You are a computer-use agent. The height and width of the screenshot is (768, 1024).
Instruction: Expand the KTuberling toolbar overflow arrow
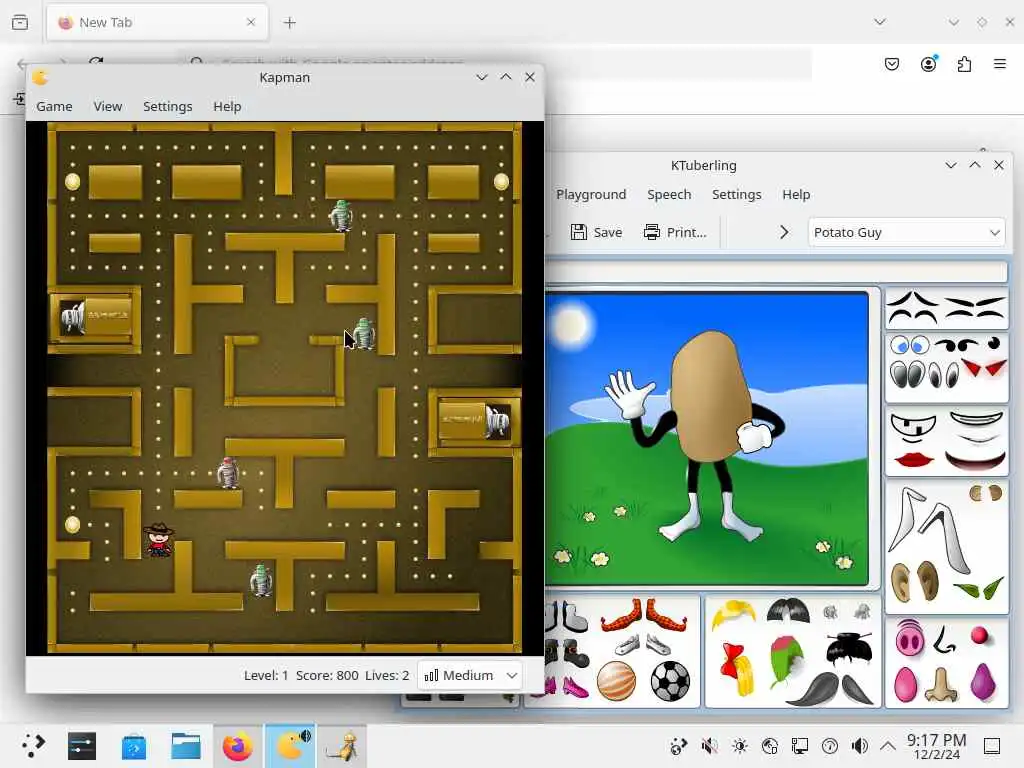(784, 232)
